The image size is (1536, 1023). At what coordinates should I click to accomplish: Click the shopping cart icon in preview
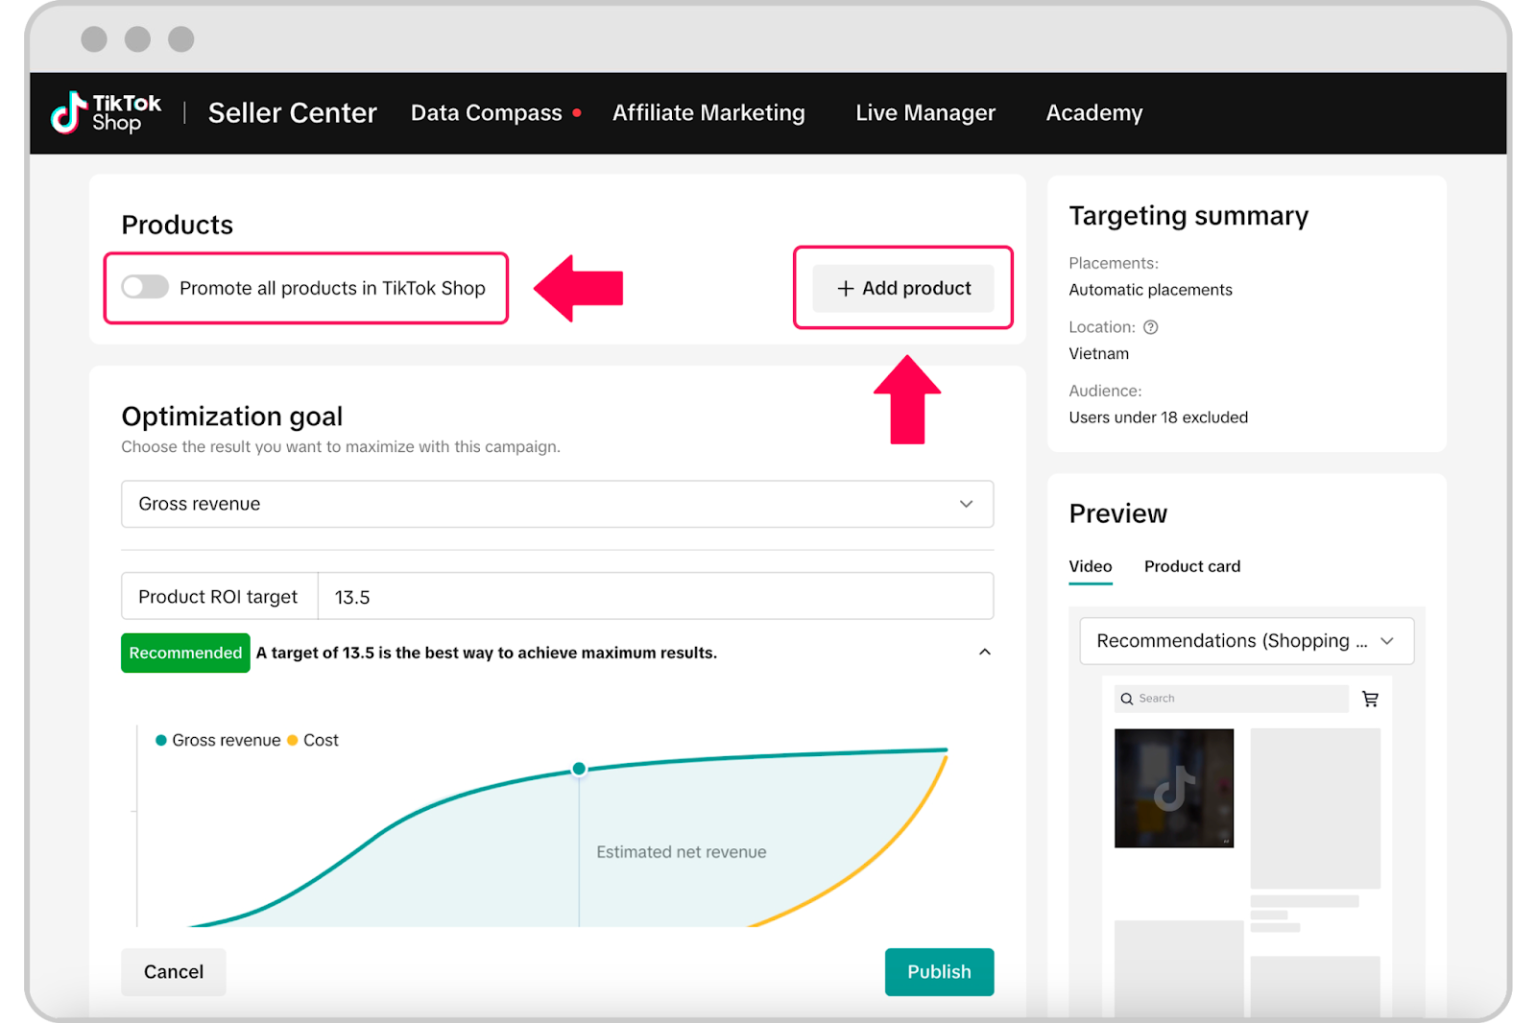tap(1370, 699)
